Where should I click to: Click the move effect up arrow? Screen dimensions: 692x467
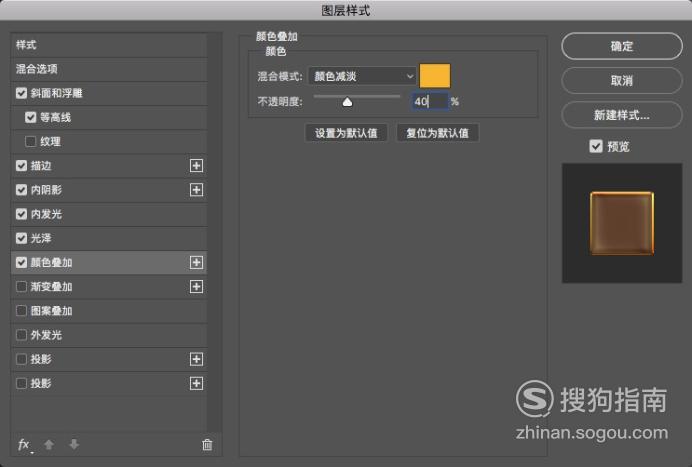pos(49,444)
